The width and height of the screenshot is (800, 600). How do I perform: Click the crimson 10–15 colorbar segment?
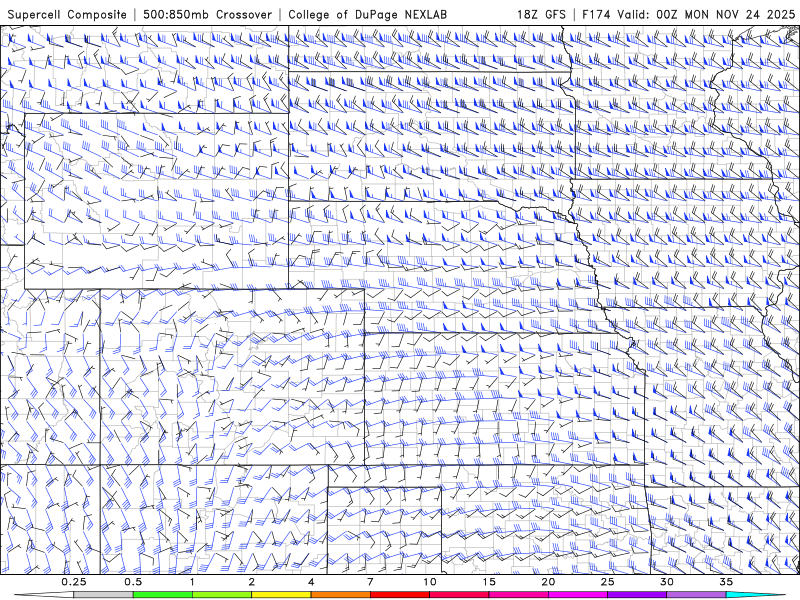click(459, 595)
